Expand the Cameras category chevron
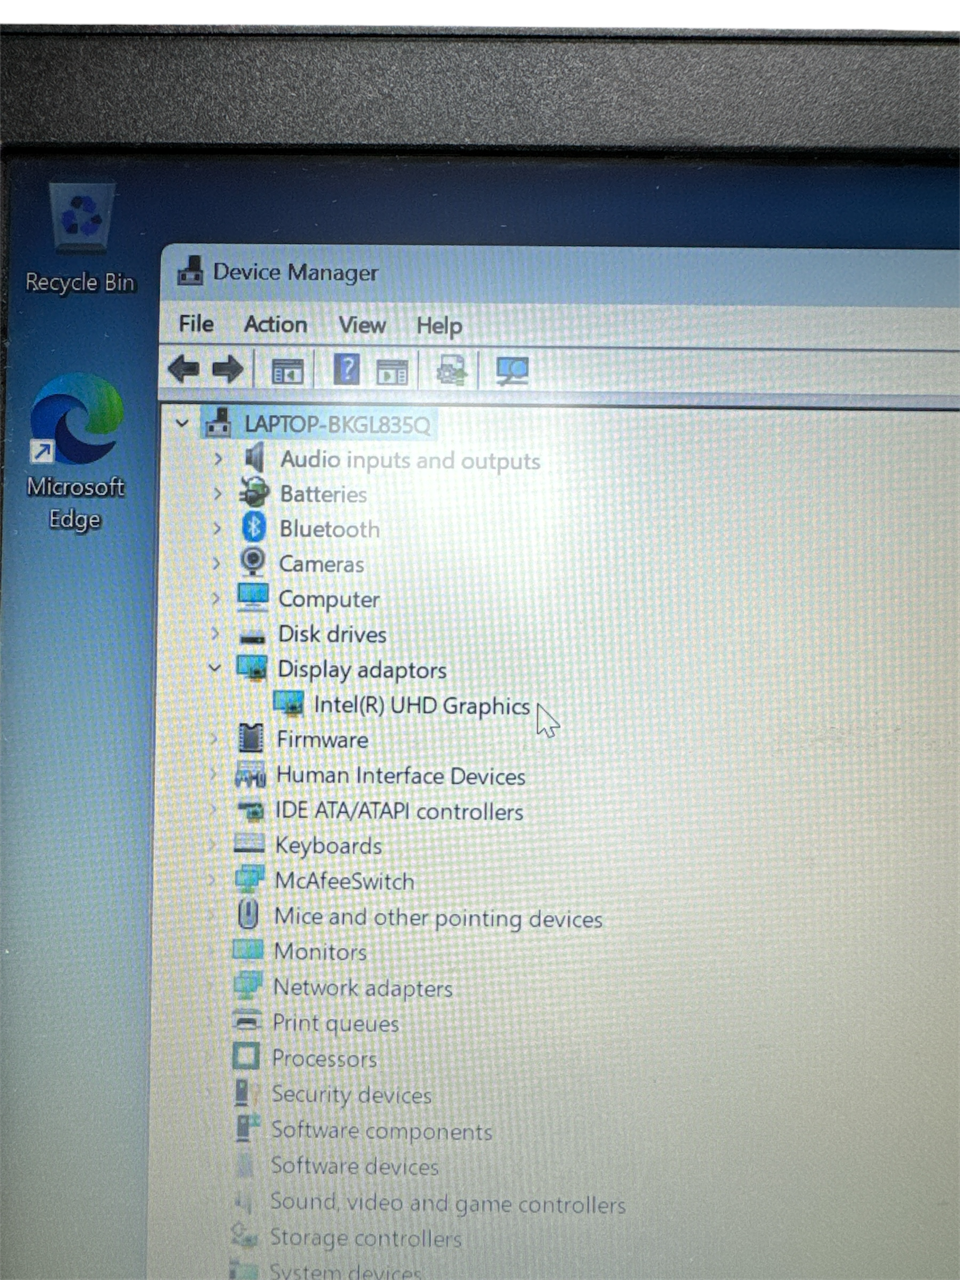This screenshot has height=1280, width=960. coord(216,563)
